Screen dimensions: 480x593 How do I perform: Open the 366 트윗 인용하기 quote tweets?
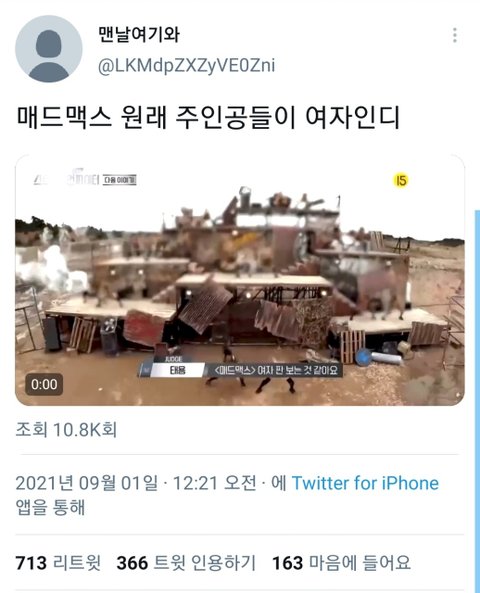(x=186, y=563)
